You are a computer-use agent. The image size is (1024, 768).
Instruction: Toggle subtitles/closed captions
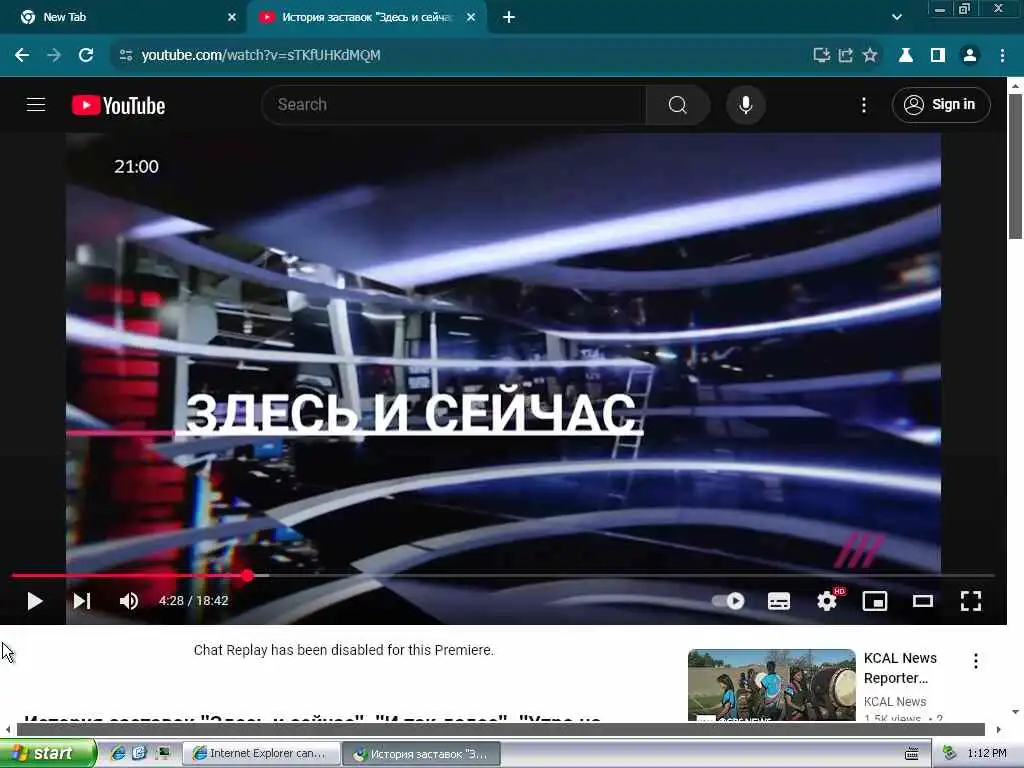coord(778,601)
